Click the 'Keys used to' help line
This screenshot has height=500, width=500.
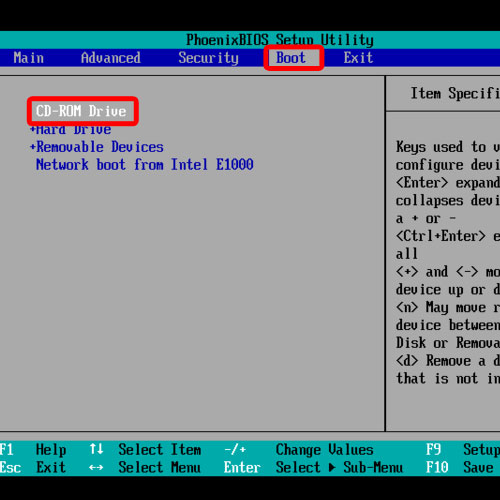(x=448, y=147)
